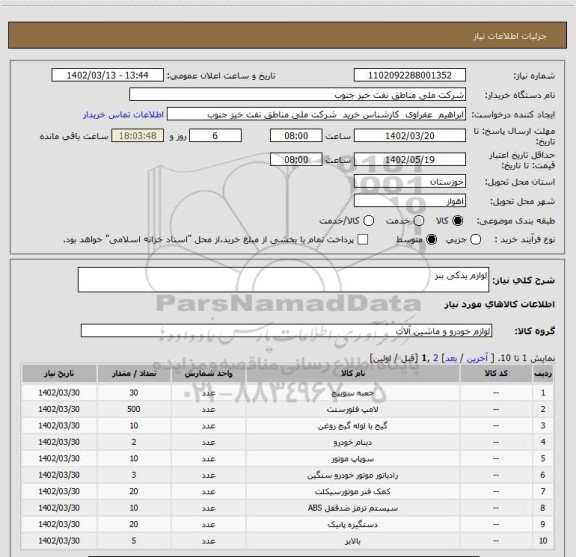Click the response deadline hour field 08:00
The height and width of the screenshot is (557, 576).
point(296,136)
